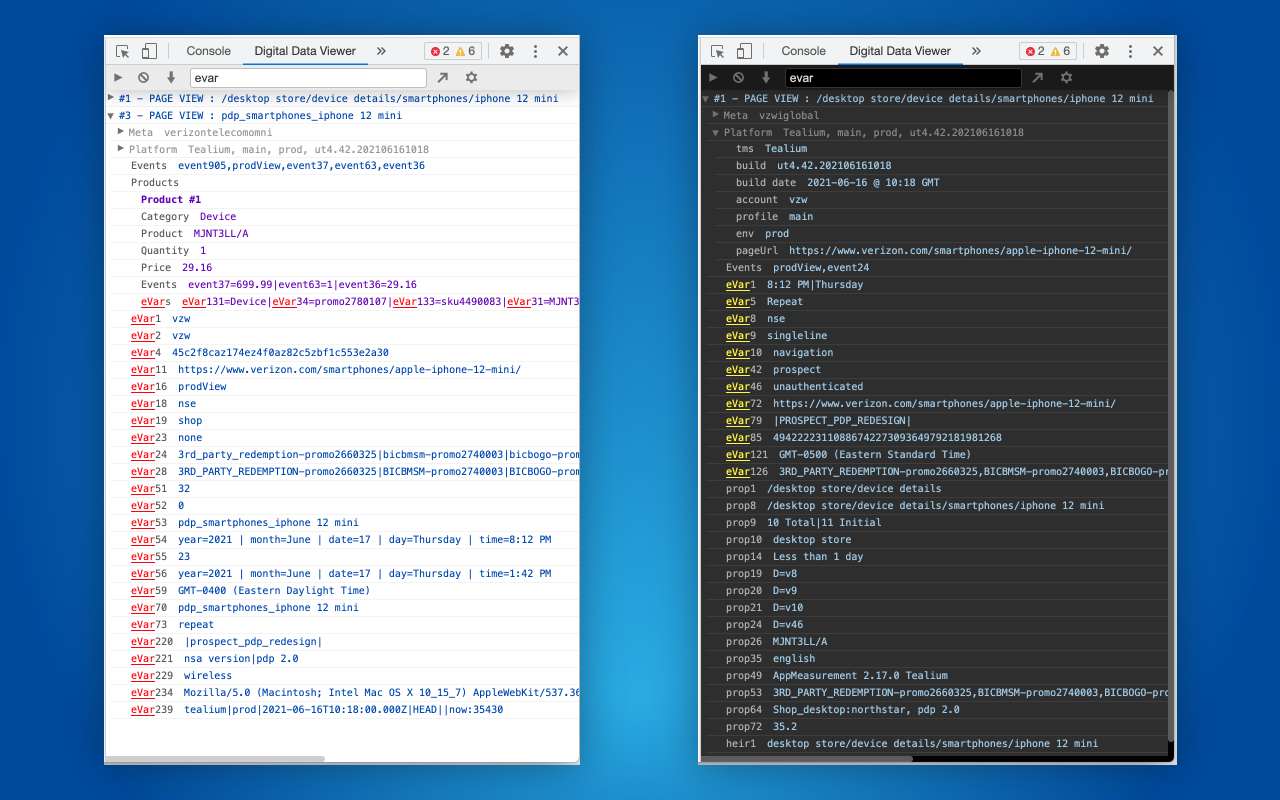Open small gear settings beside light panel search

coord(471,77)
